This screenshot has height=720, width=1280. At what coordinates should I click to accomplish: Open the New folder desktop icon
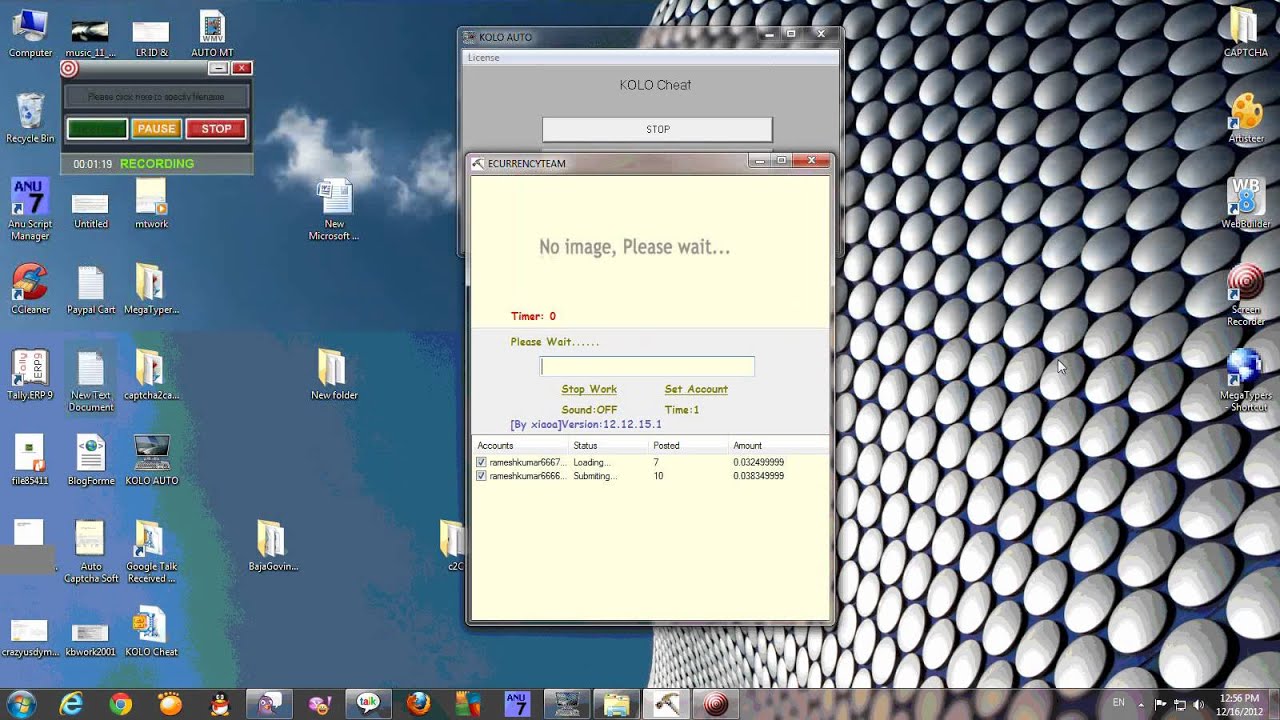[x=334, y=374]
